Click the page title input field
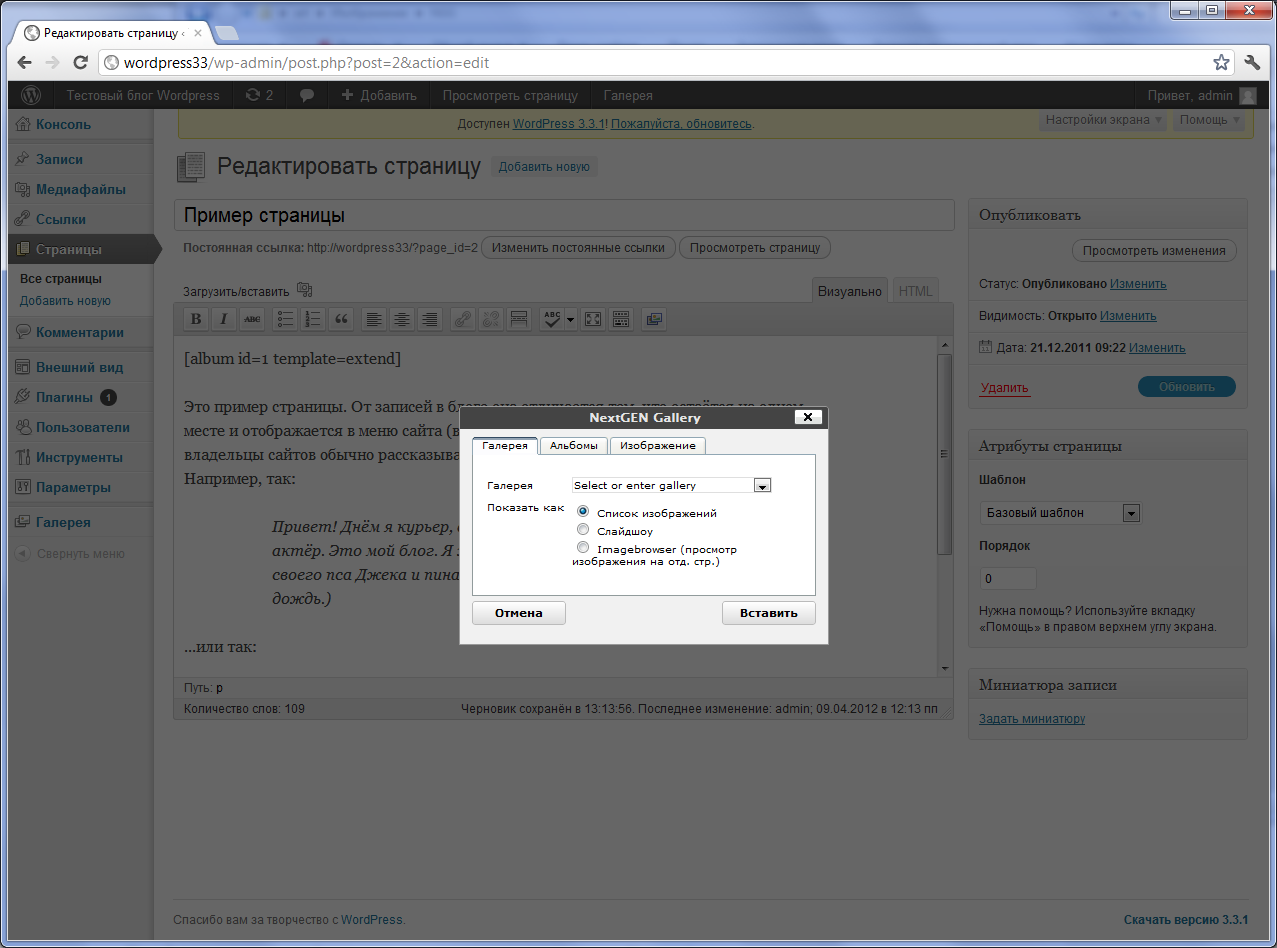The width and height of the screenshot is (1277, 948). click(x=564, y=216)
